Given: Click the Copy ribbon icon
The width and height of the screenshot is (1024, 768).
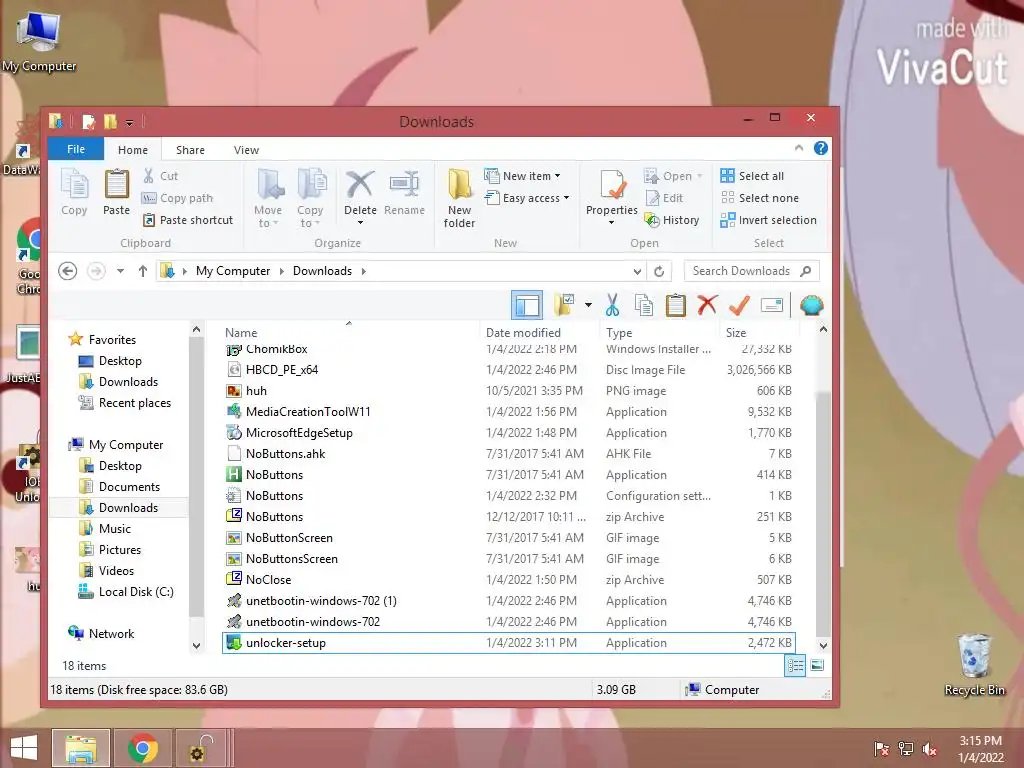Looking at the screenshot, I should 74,191.
